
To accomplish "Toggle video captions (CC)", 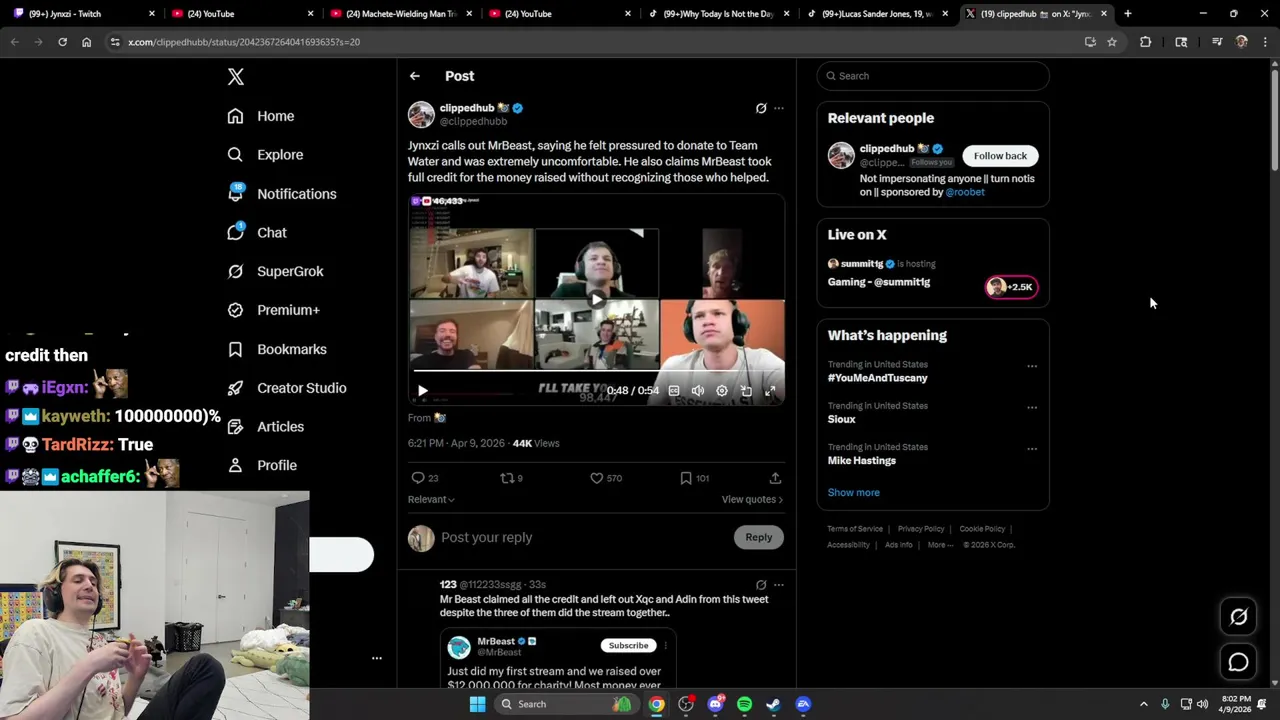I will coord(674,391).
